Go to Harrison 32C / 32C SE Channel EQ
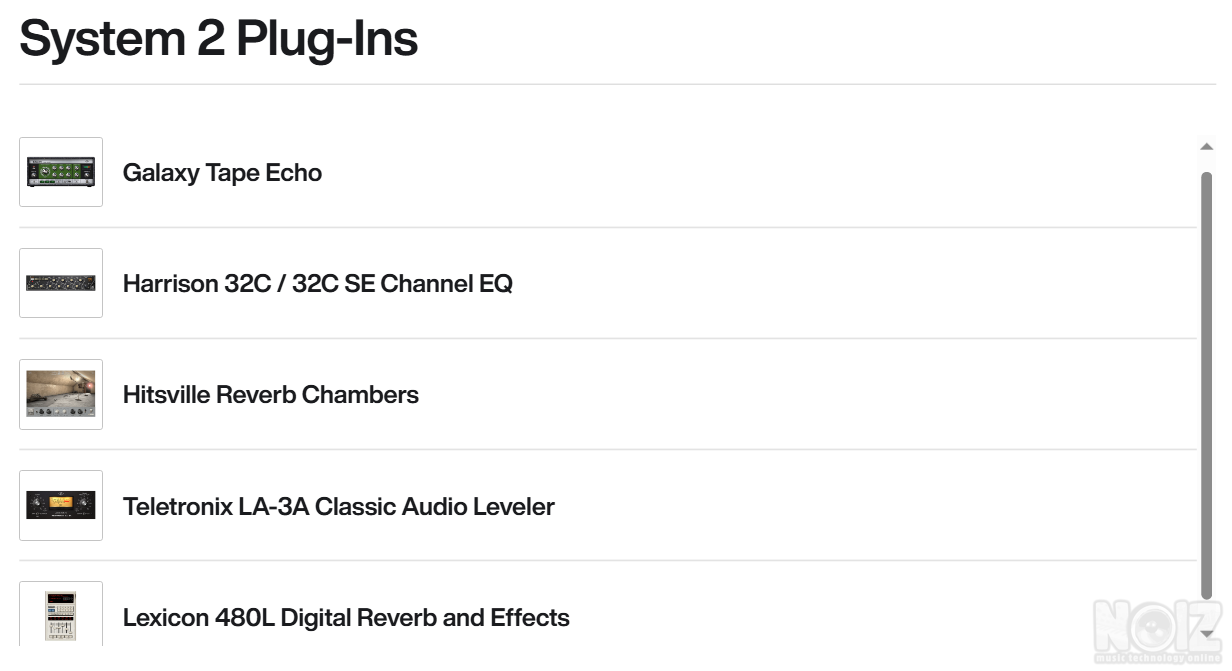The image size is (1232, 671). tap(317, 284)
